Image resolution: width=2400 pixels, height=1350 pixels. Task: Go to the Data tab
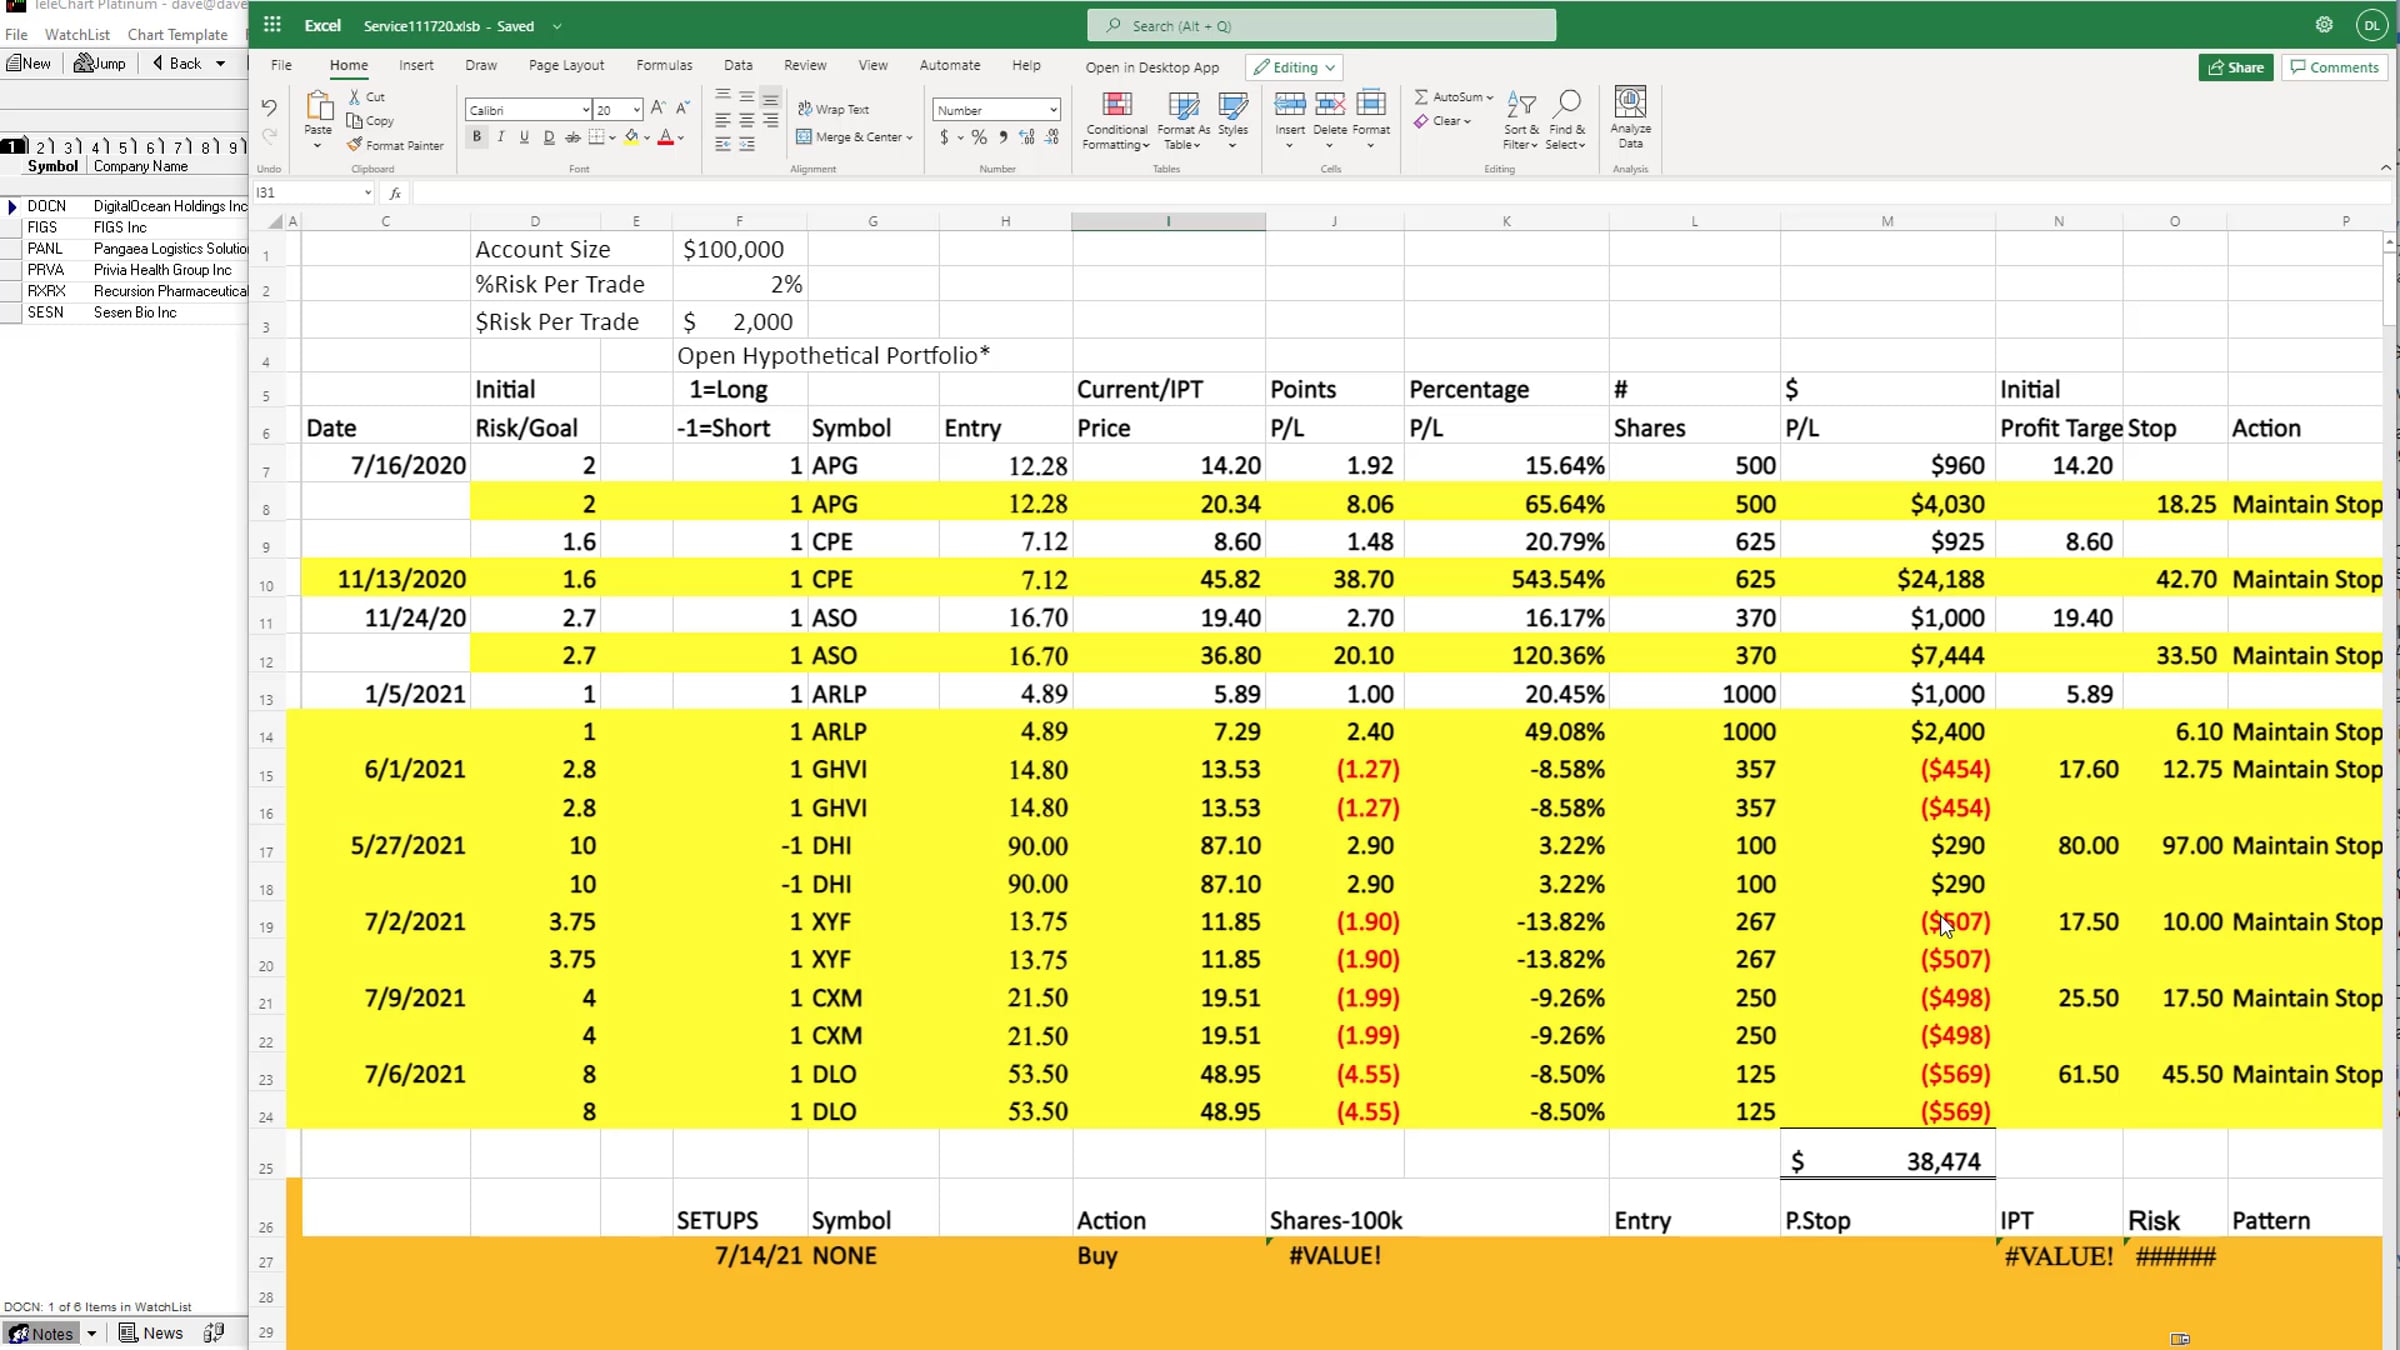(738, 65)
